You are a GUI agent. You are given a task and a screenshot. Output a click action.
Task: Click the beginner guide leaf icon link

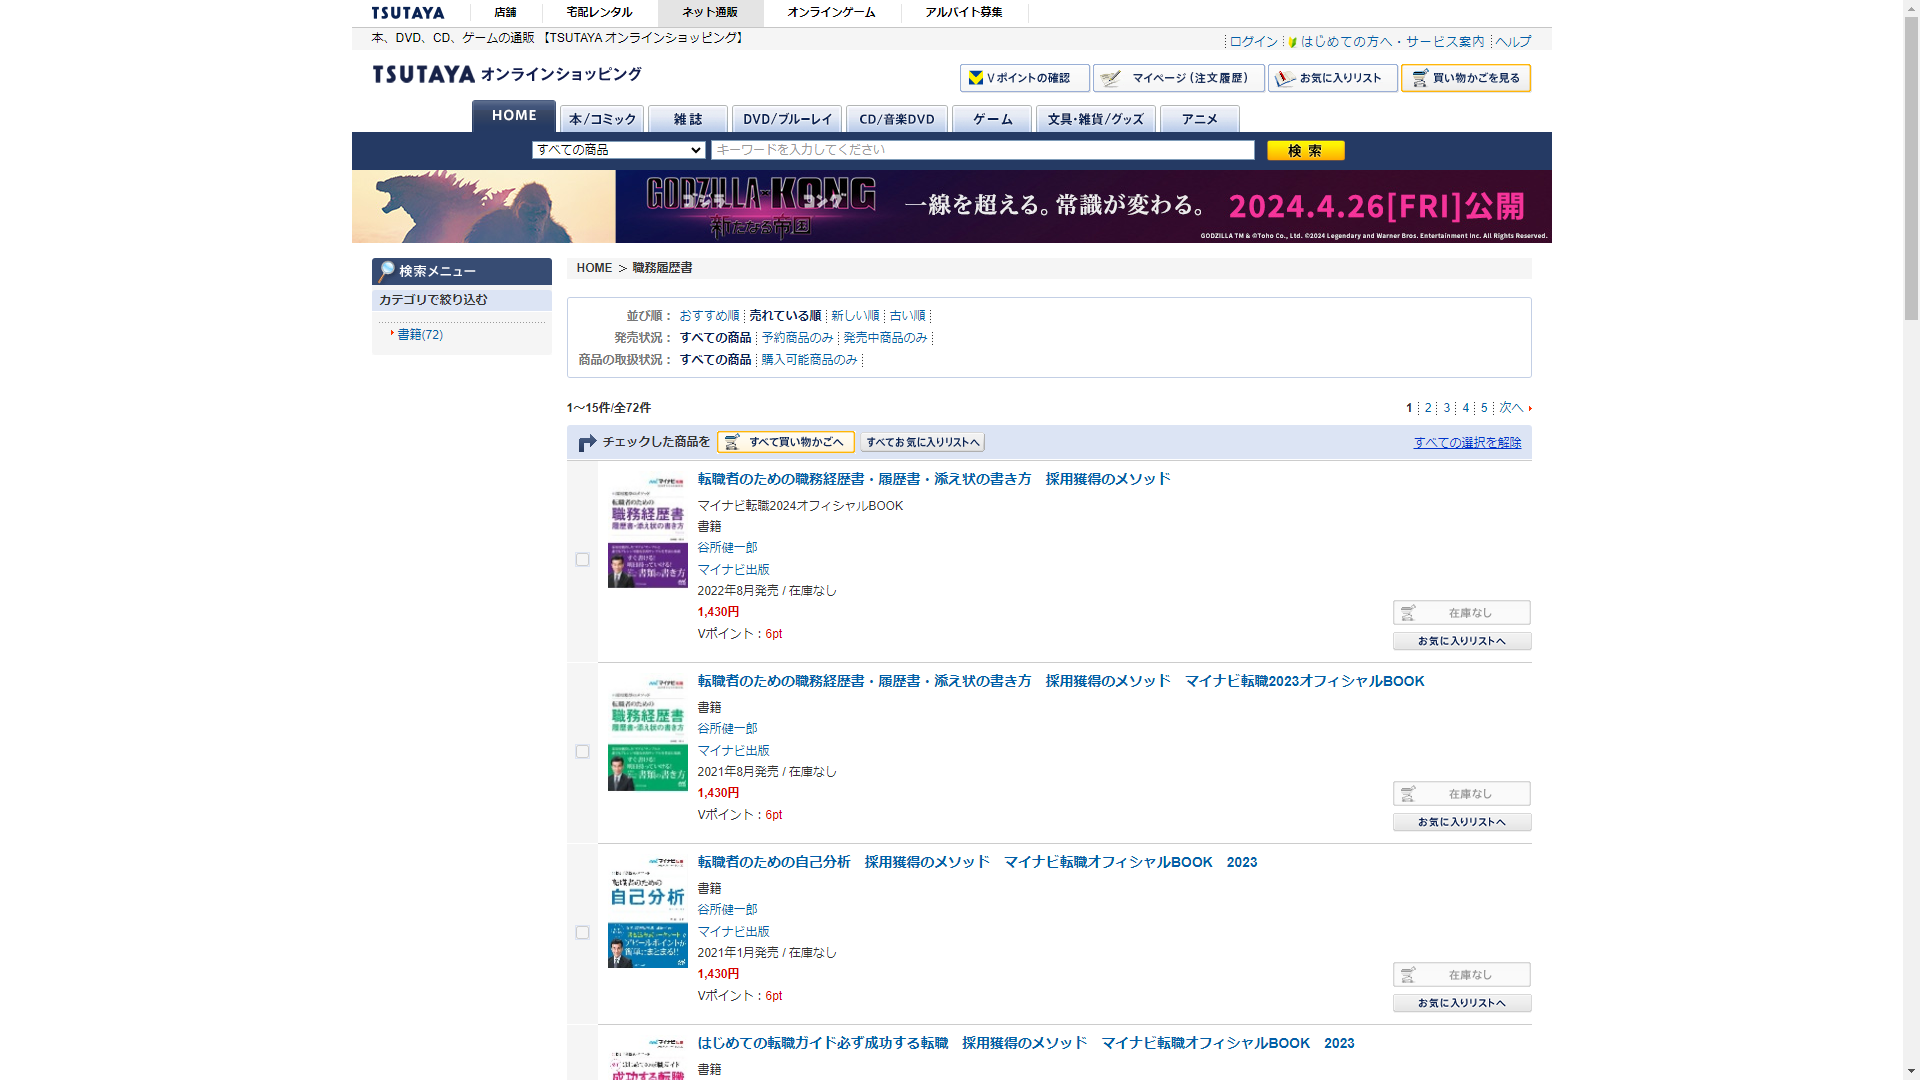point(1293,42)
